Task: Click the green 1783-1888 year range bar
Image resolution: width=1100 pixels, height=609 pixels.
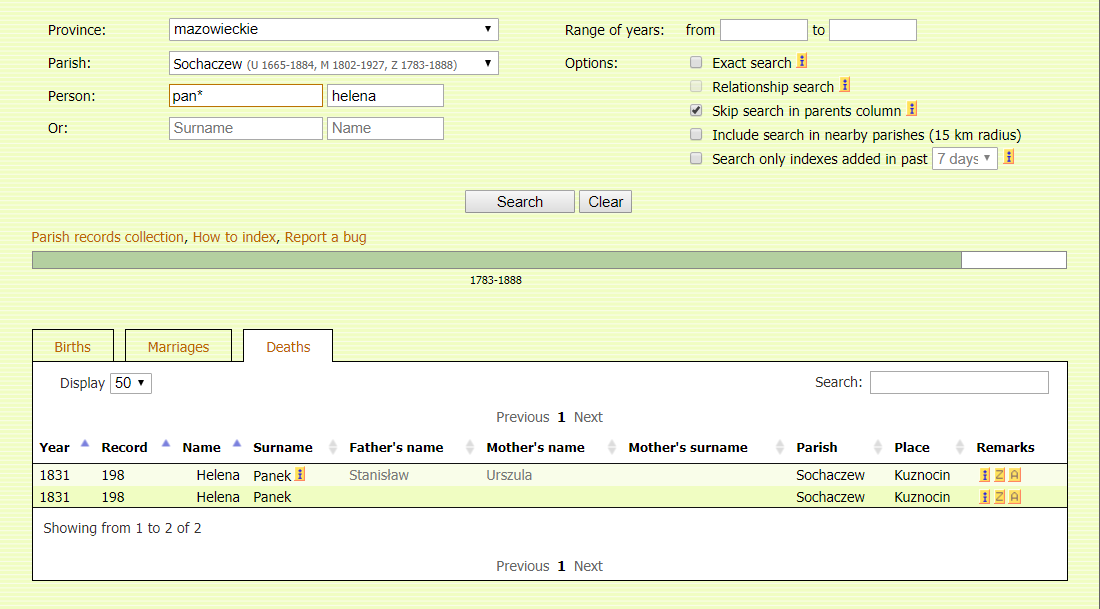Action: pos(496,261)
